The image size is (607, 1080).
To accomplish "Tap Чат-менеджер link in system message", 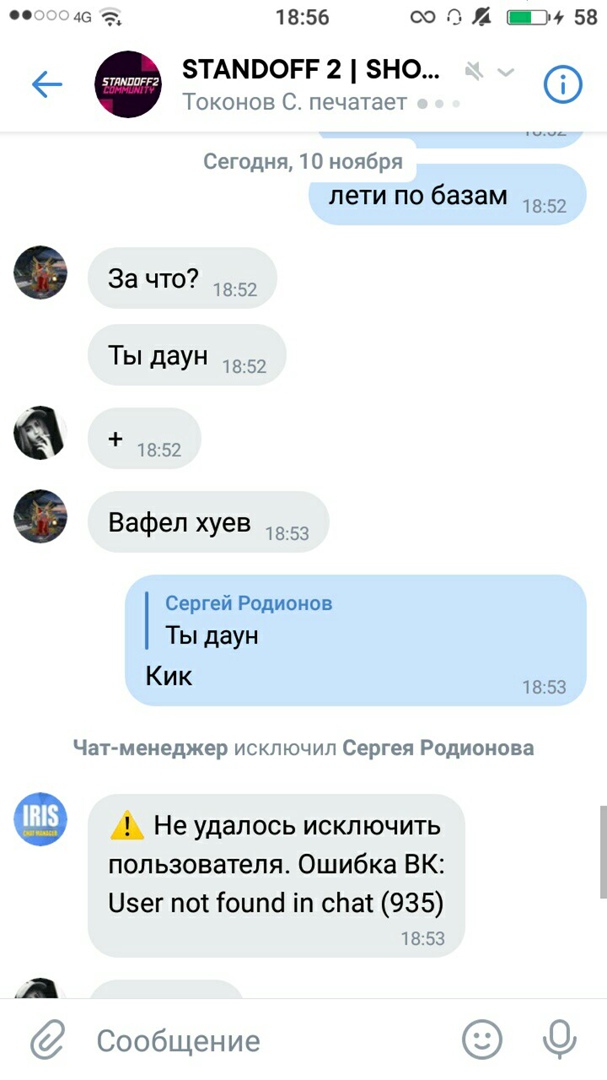I will pos(150,748).
